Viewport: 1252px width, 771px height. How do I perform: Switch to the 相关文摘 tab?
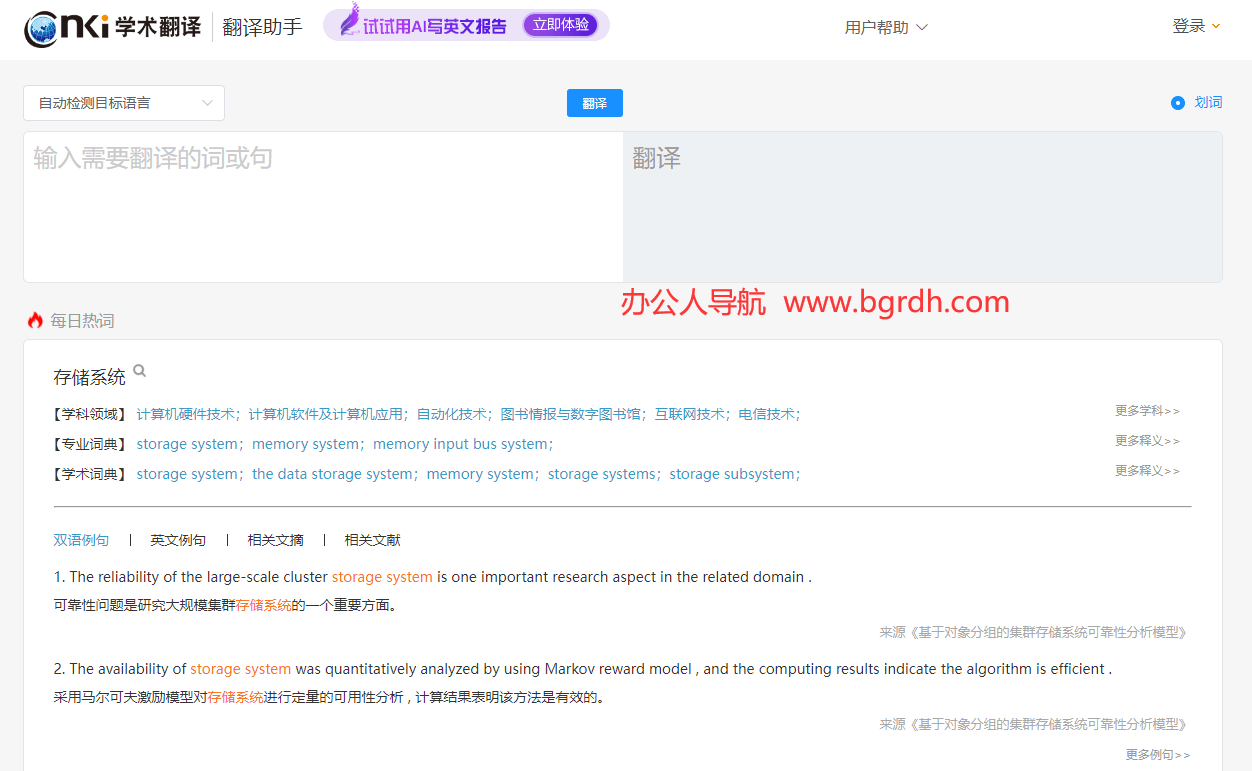tap(275, 540)
